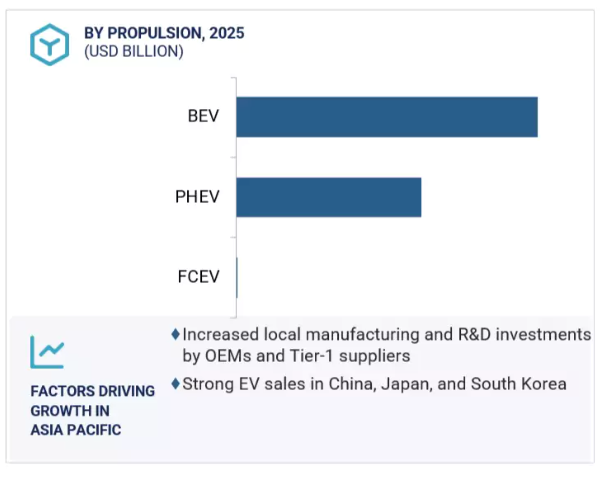
Task: Click the (USD BILLION) subtitle
Action: (134, 51)
